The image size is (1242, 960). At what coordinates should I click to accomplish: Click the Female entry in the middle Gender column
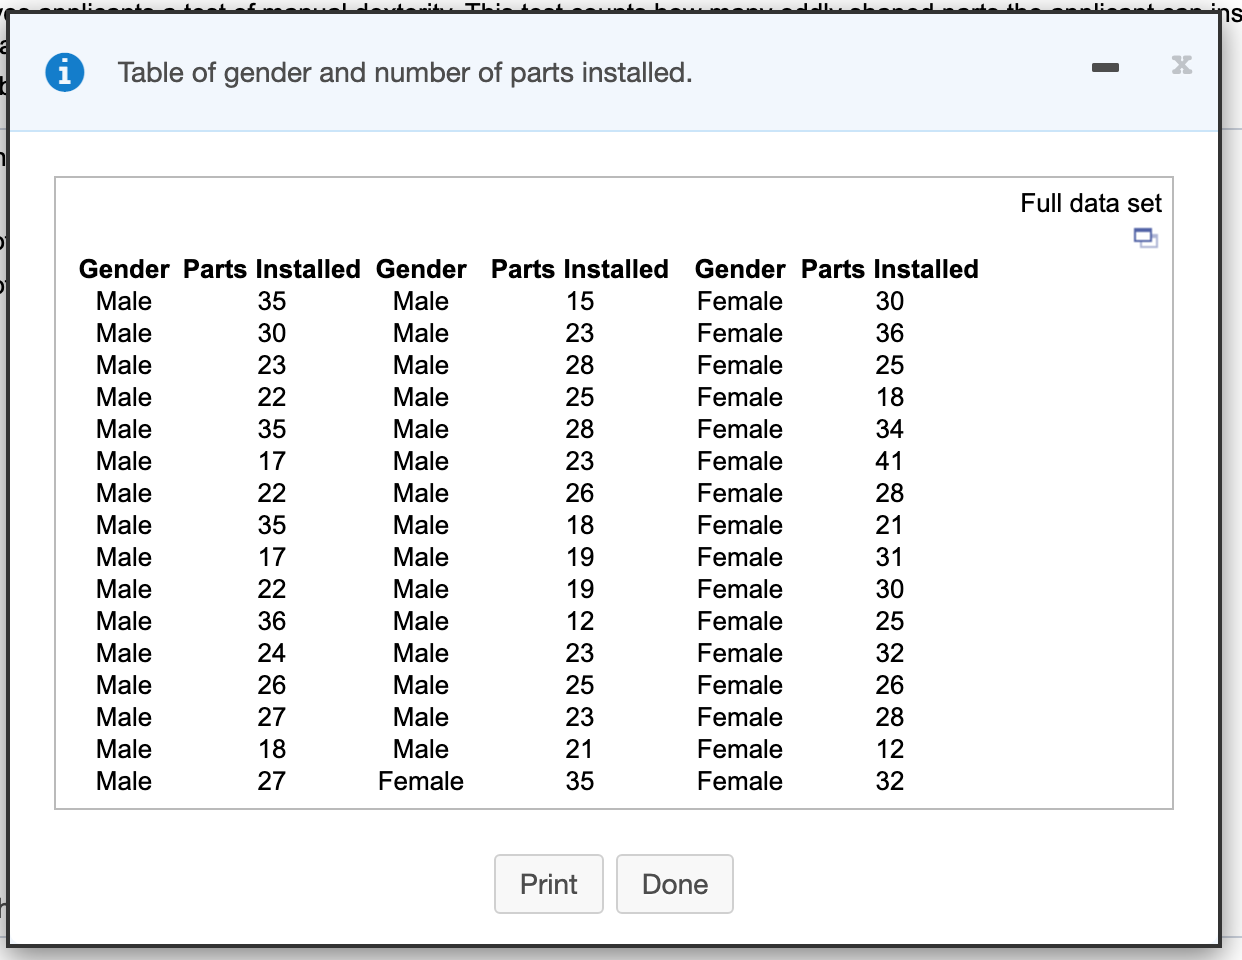pos(421,781)
